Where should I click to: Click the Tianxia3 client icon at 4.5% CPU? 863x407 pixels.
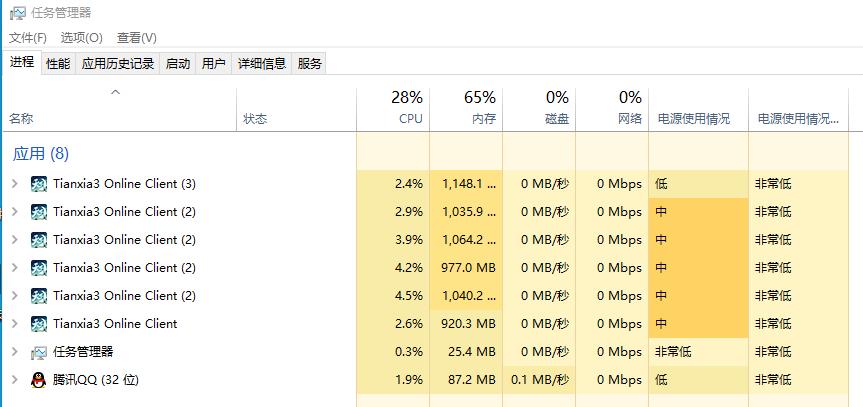click(x=39, y=296)
